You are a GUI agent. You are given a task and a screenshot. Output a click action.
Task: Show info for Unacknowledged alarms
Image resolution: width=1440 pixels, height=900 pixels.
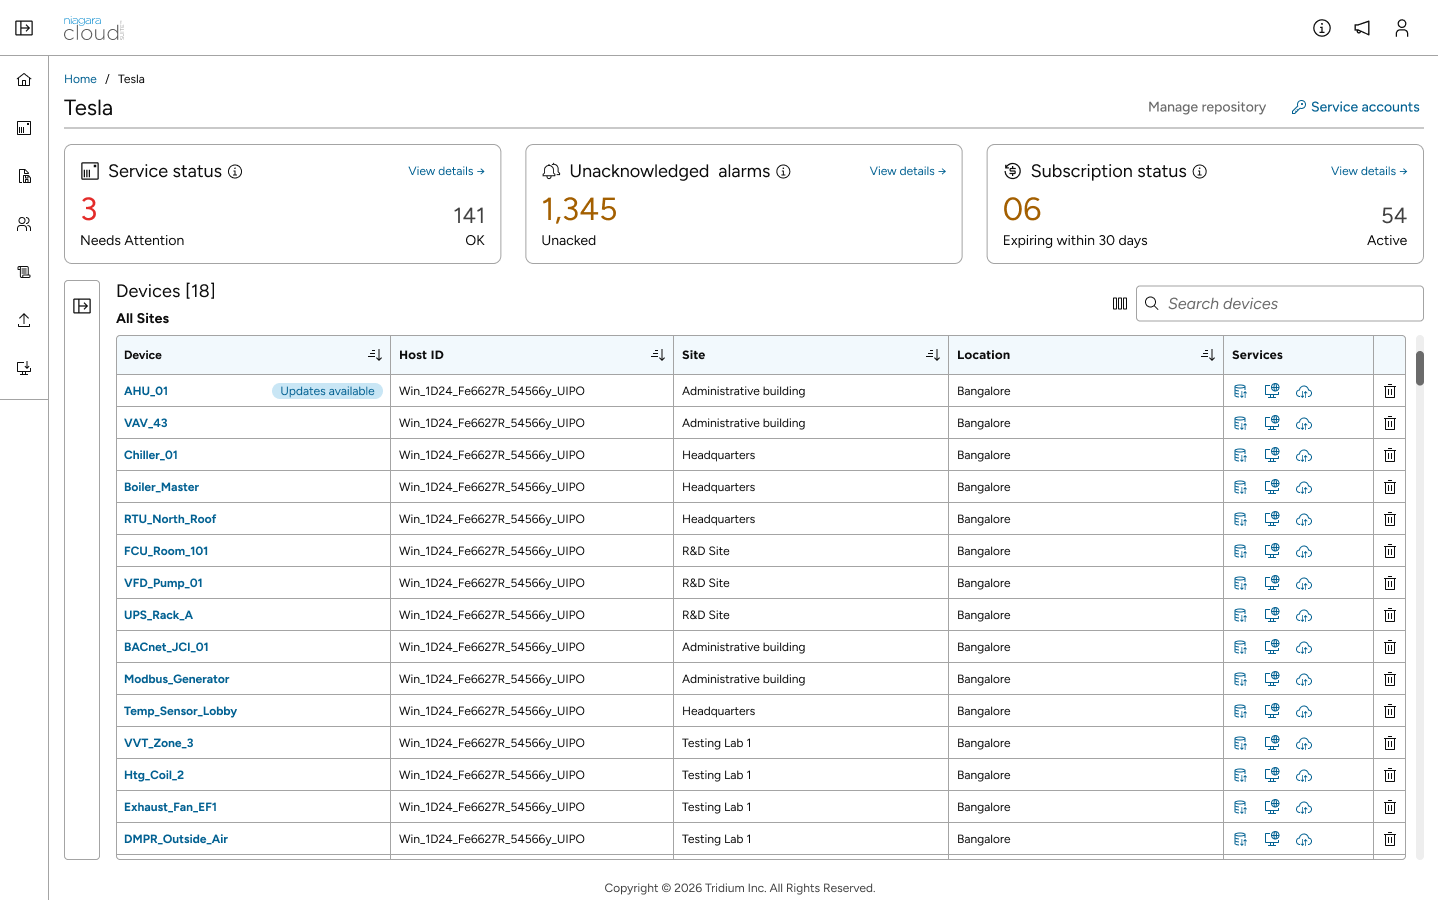784,171
